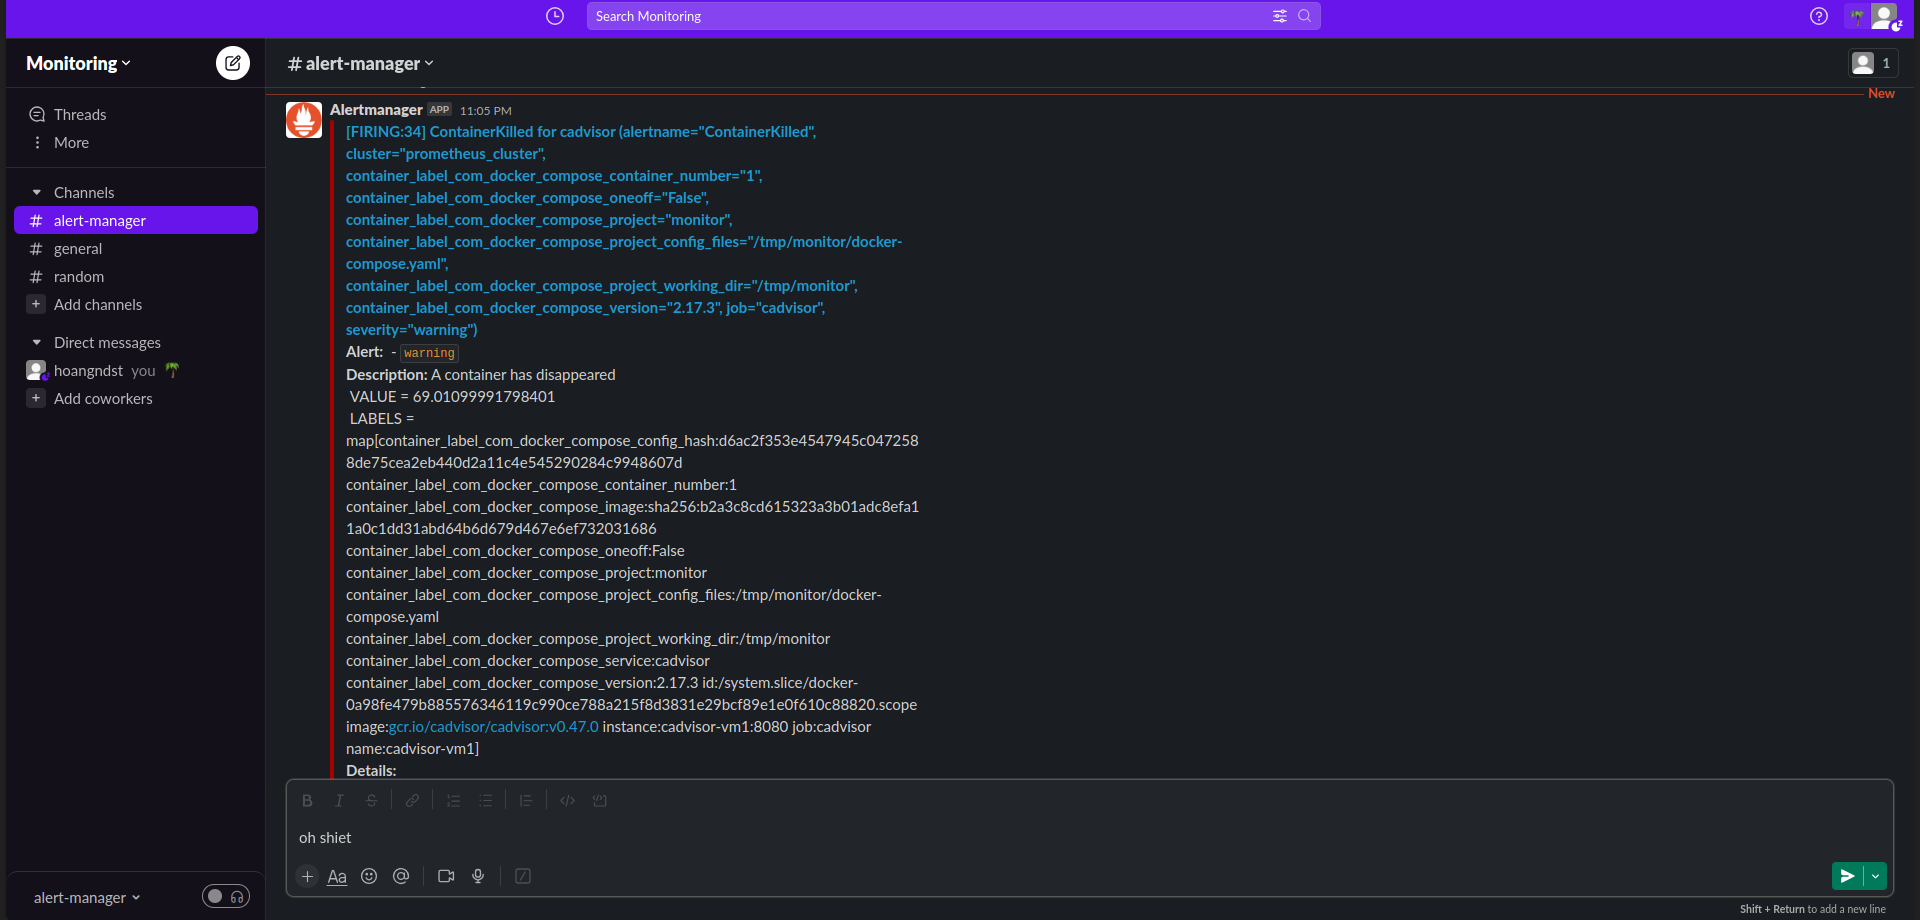The width and height of the screenshot is (1920, 920).
Task: Focus the Search Monitoring field
Action: tap(953, 16)
